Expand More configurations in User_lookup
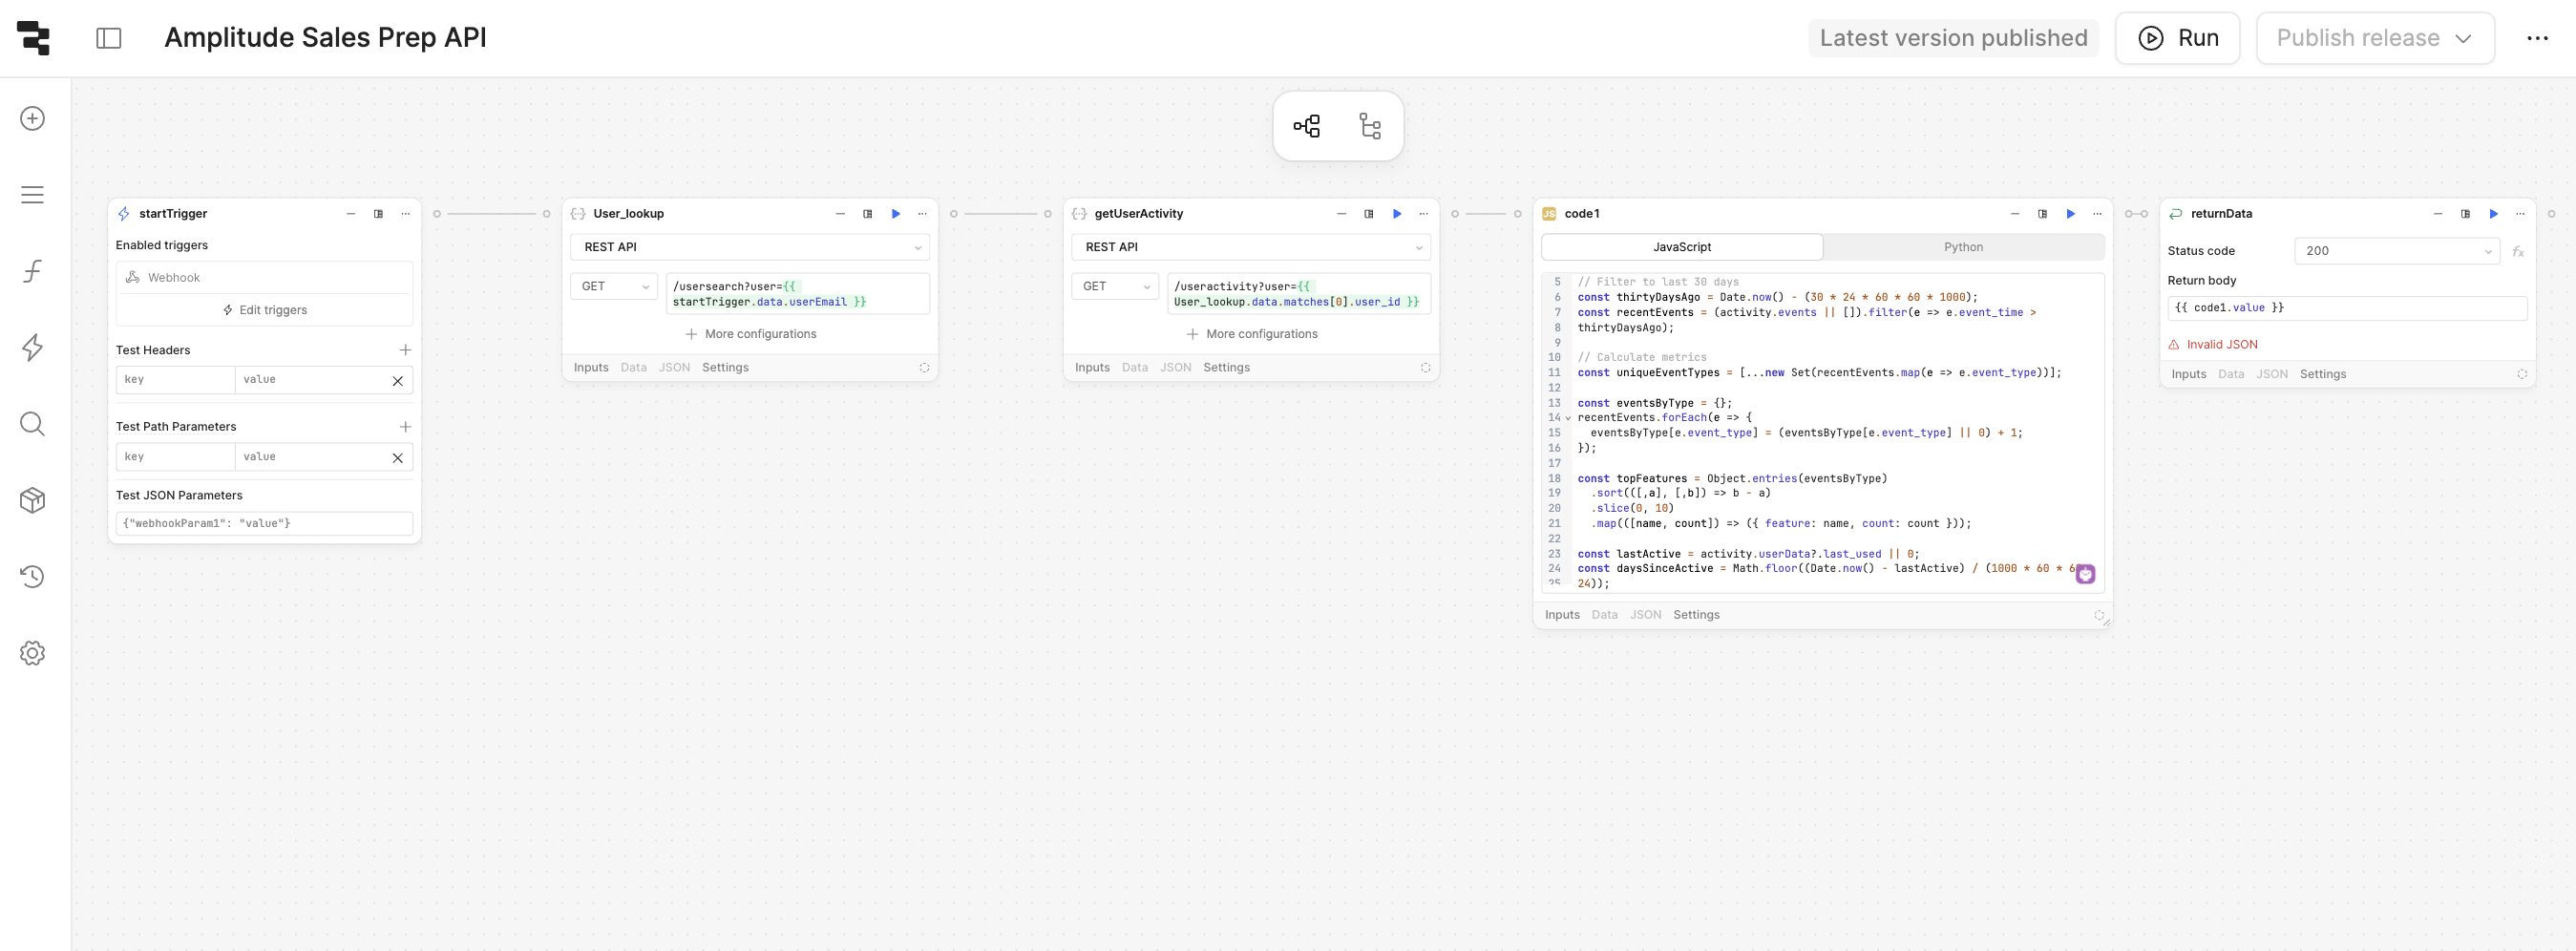Image resolution: width=2576 pixels, height=951 pixels. coord(750,334)
